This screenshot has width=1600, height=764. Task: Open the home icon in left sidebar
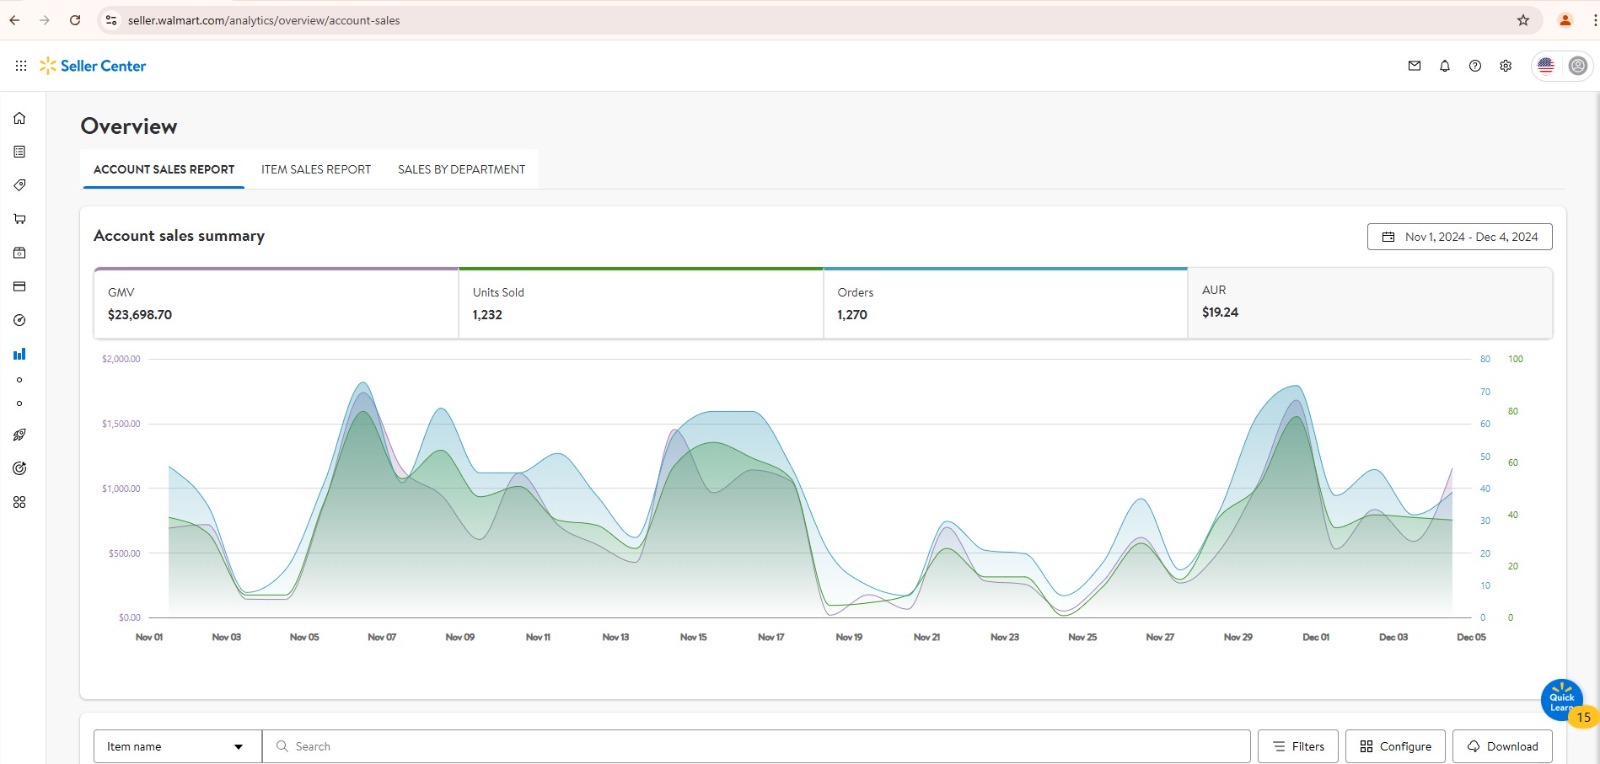click(x=19, y=118)
